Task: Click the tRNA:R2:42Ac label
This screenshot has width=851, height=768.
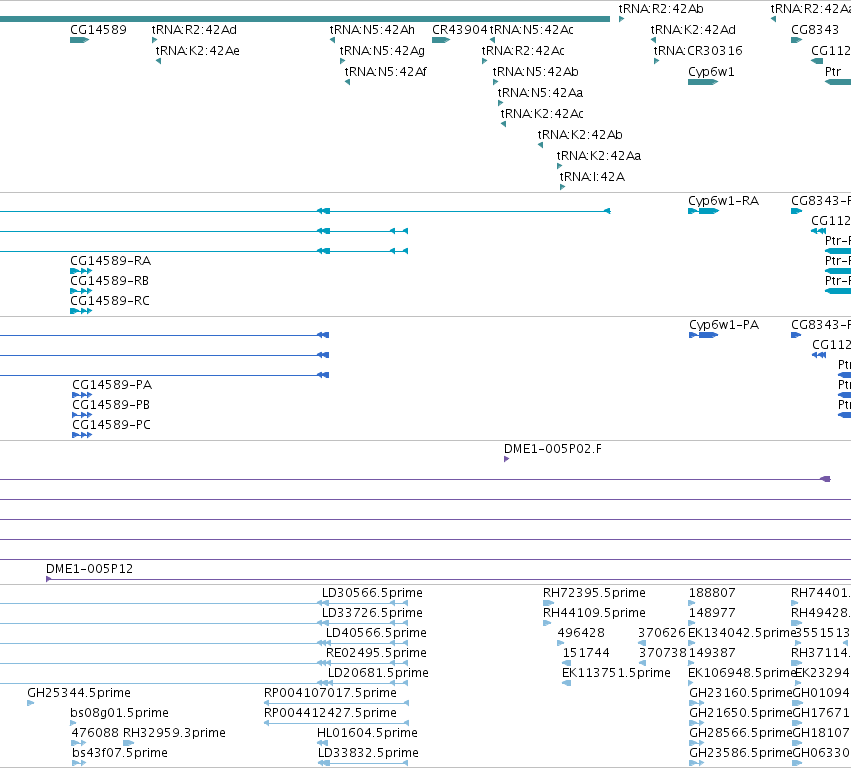Action: (x=523, y=51)
